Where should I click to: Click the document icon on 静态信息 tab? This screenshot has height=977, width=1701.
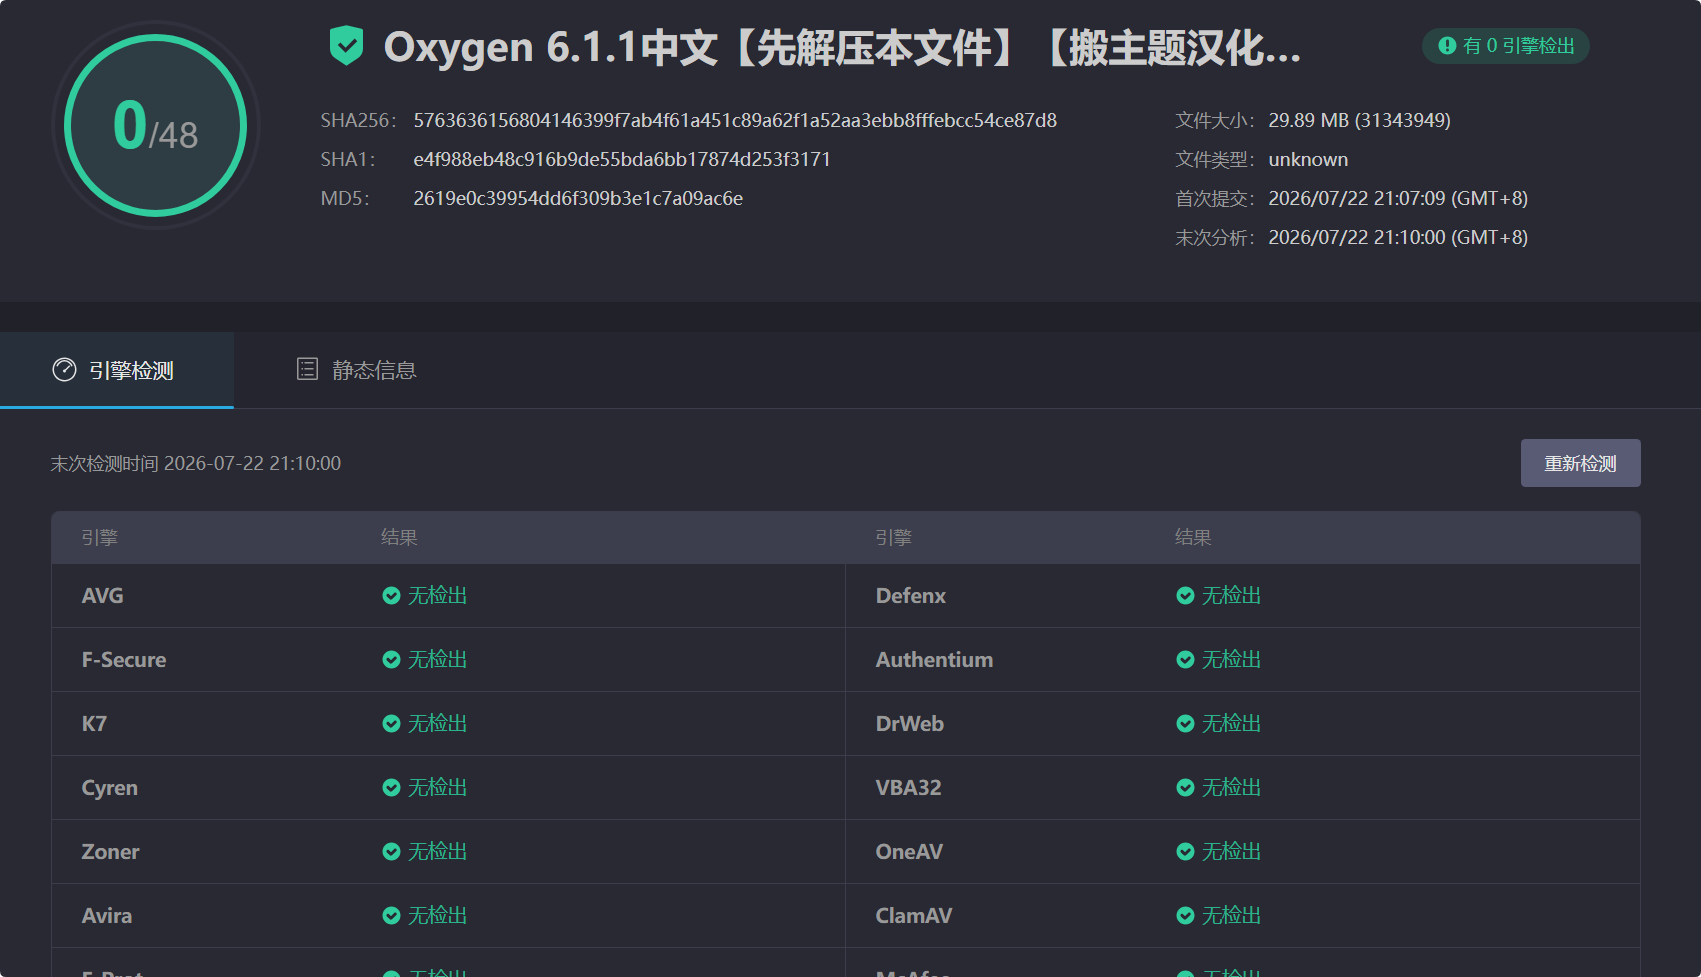307,369
